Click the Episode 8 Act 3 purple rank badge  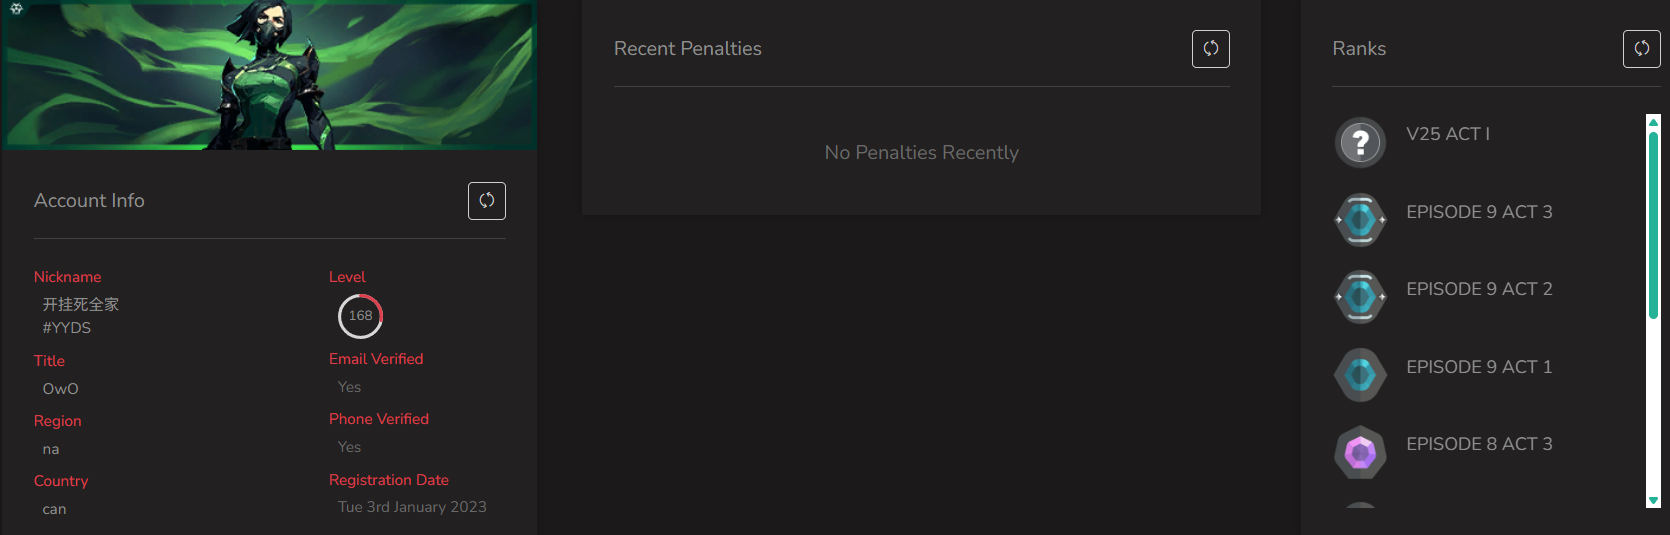[x=1360, y=453]
